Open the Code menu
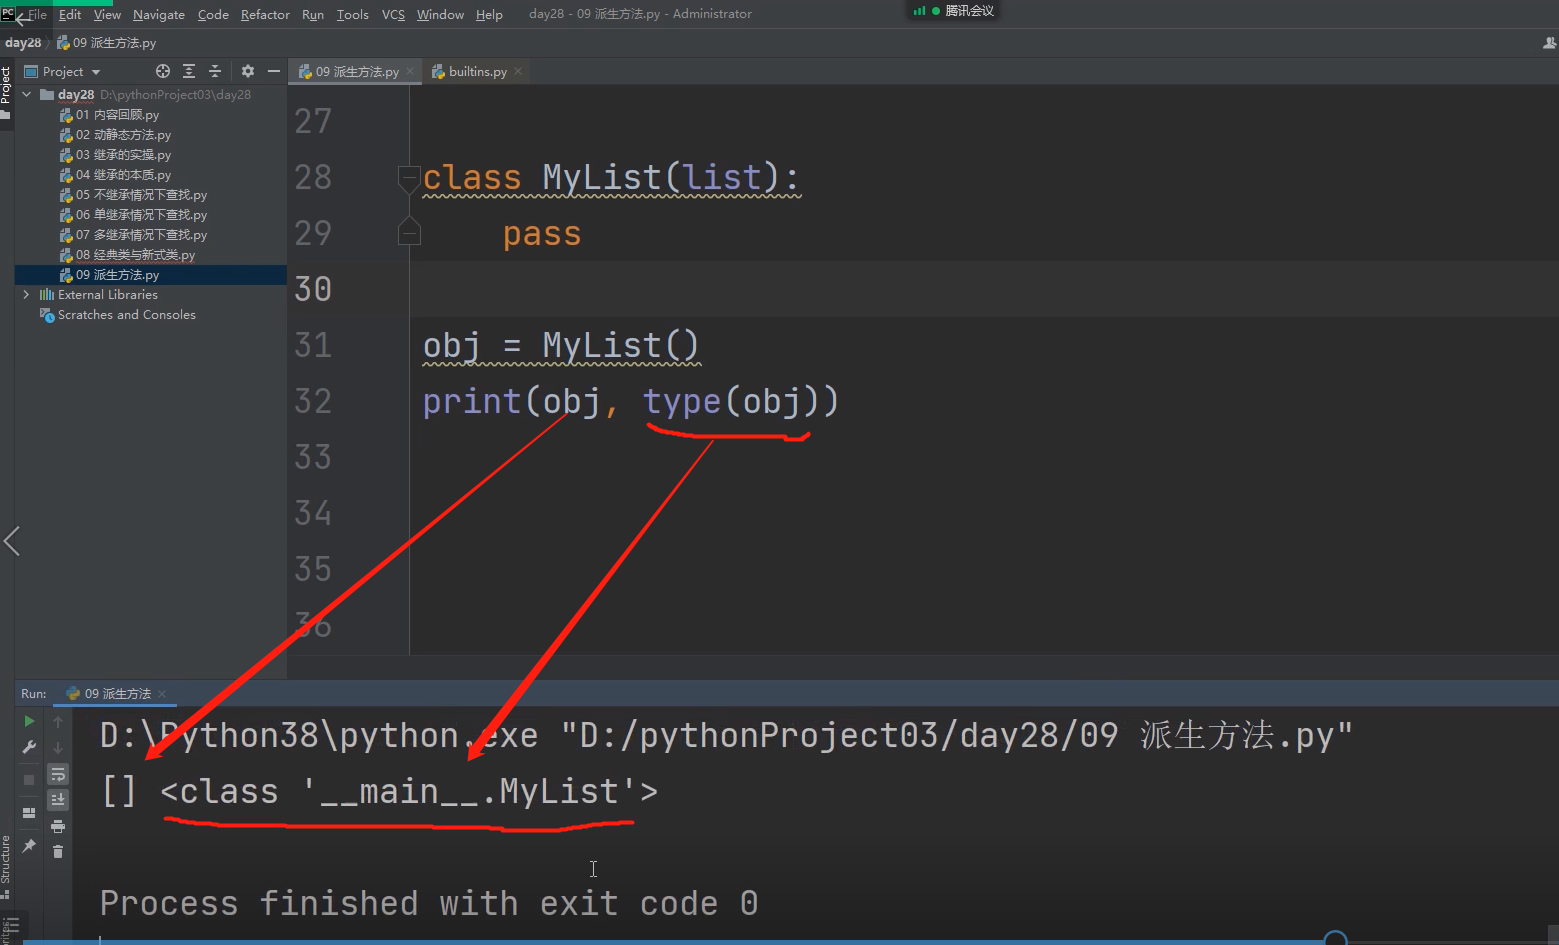 (213, 14)
